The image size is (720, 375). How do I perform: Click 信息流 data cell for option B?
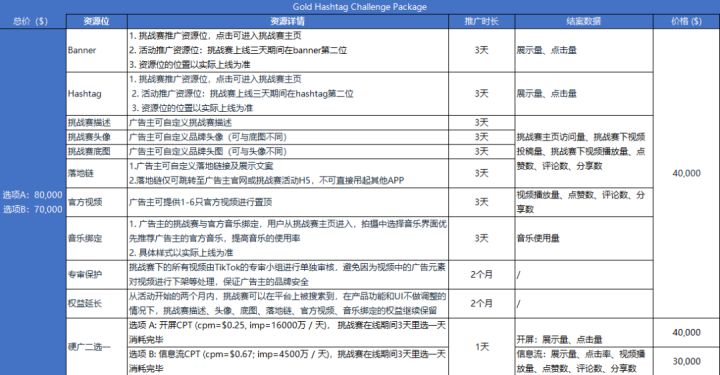584,361
